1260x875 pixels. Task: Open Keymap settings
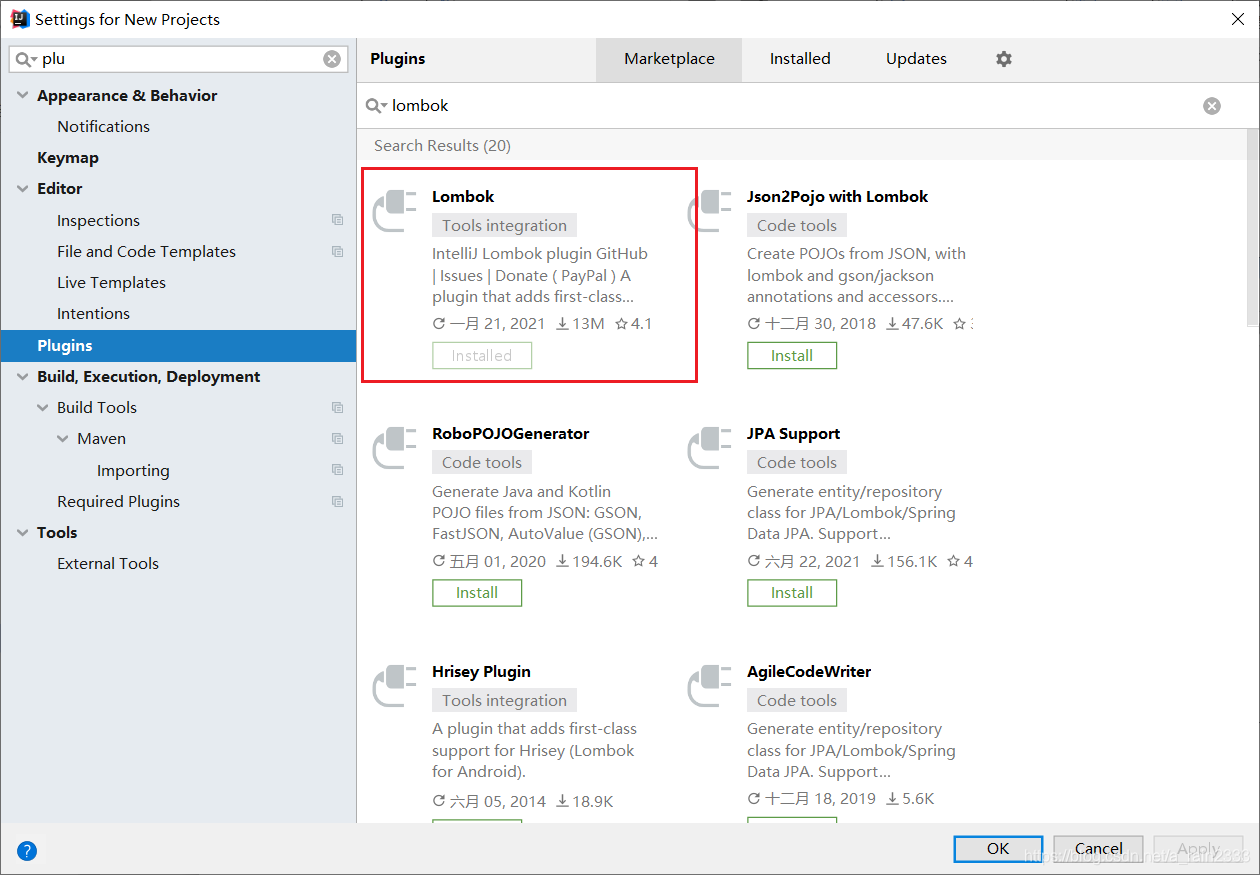coord(68,158)
